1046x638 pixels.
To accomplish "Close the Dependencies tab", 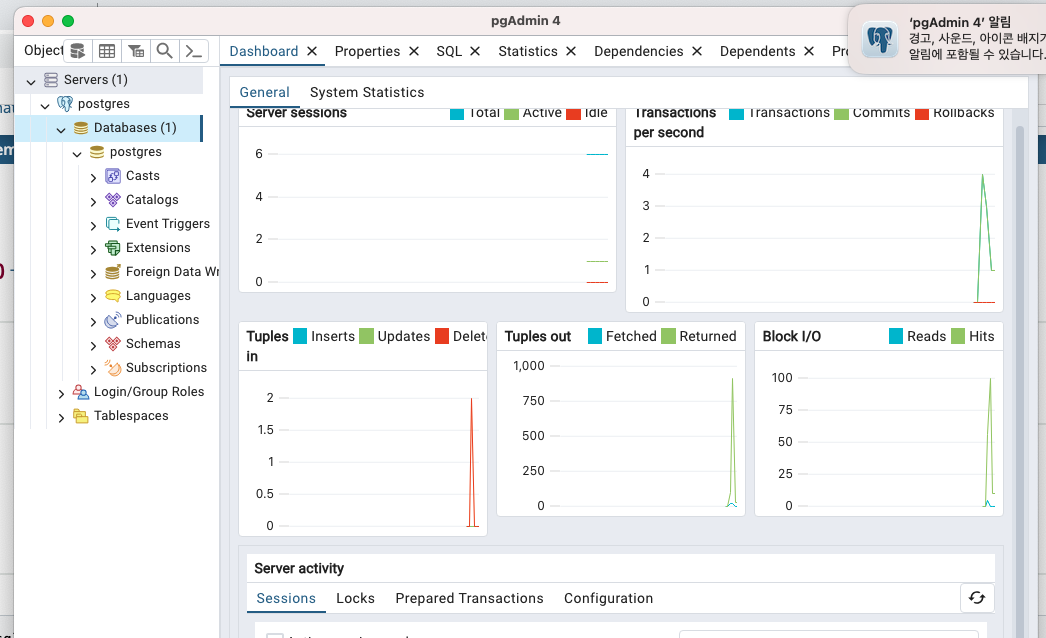I will click(697, 51).
